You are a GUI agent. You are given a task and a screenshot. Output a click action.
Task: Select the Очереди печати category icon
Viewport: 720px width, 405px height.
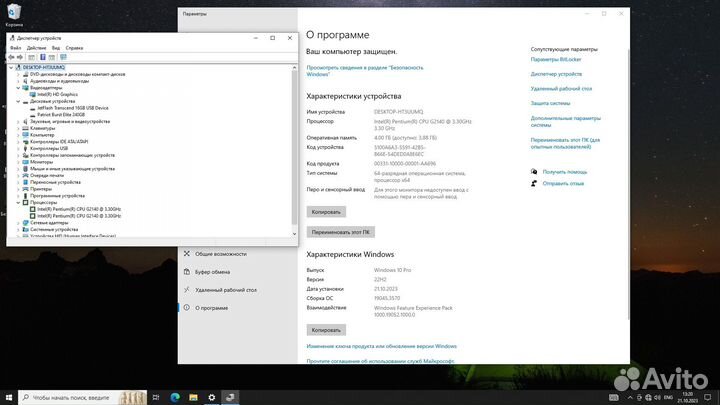26,175
